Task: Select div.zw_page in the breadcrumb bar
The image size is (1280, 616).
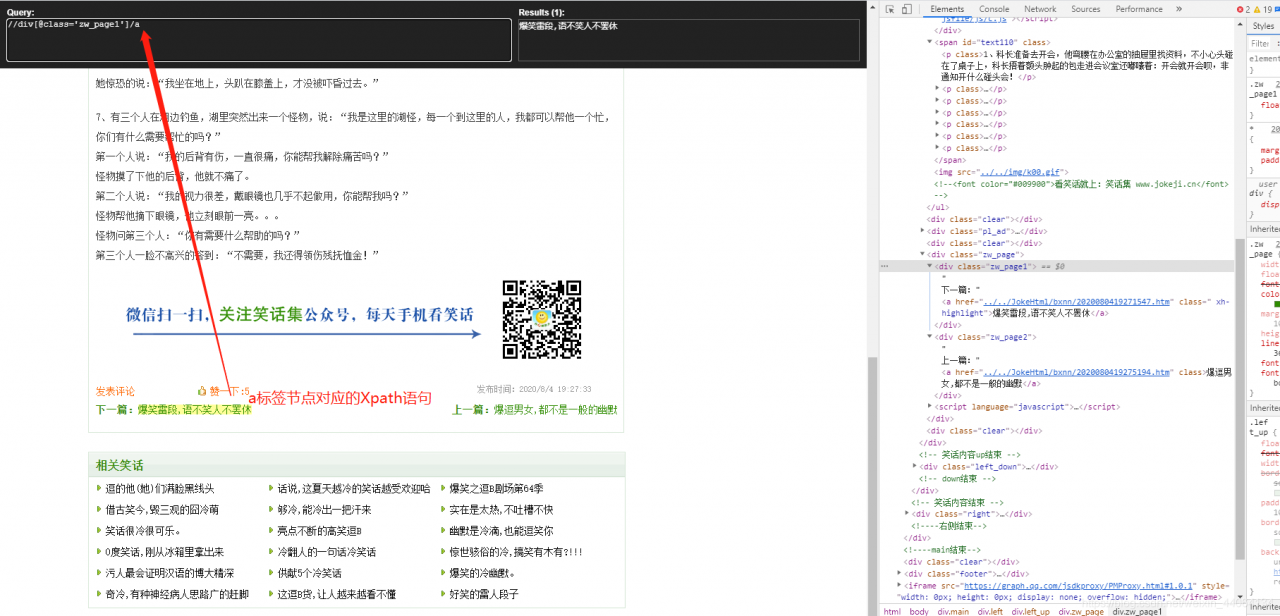Action: (x=1082, y=610)
